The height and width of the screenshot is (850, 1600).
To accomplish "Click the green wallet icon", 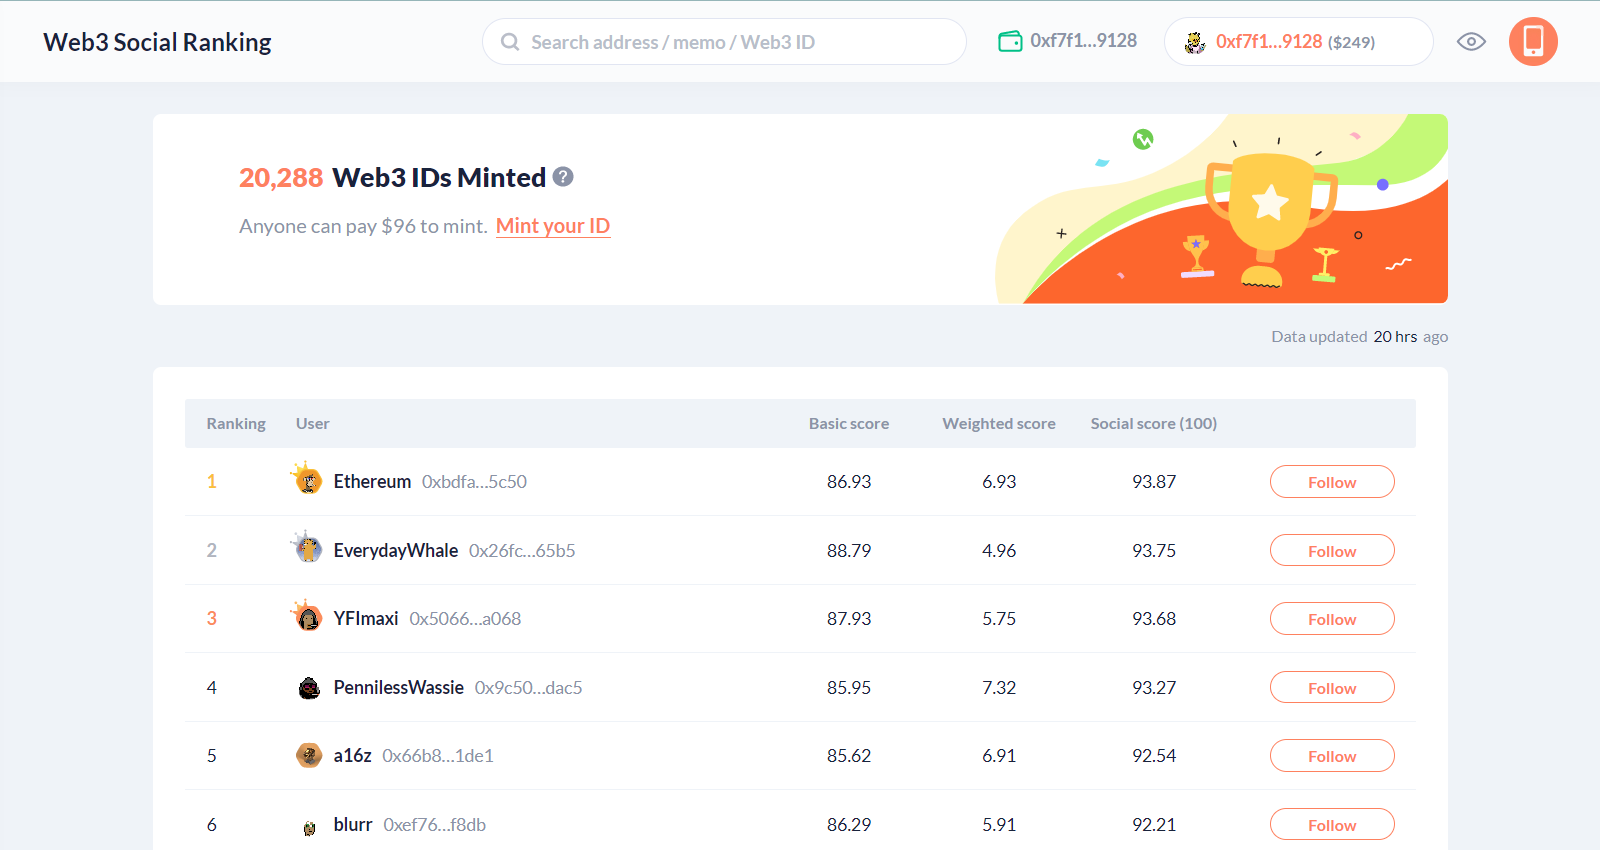I will coord(1010,41).
